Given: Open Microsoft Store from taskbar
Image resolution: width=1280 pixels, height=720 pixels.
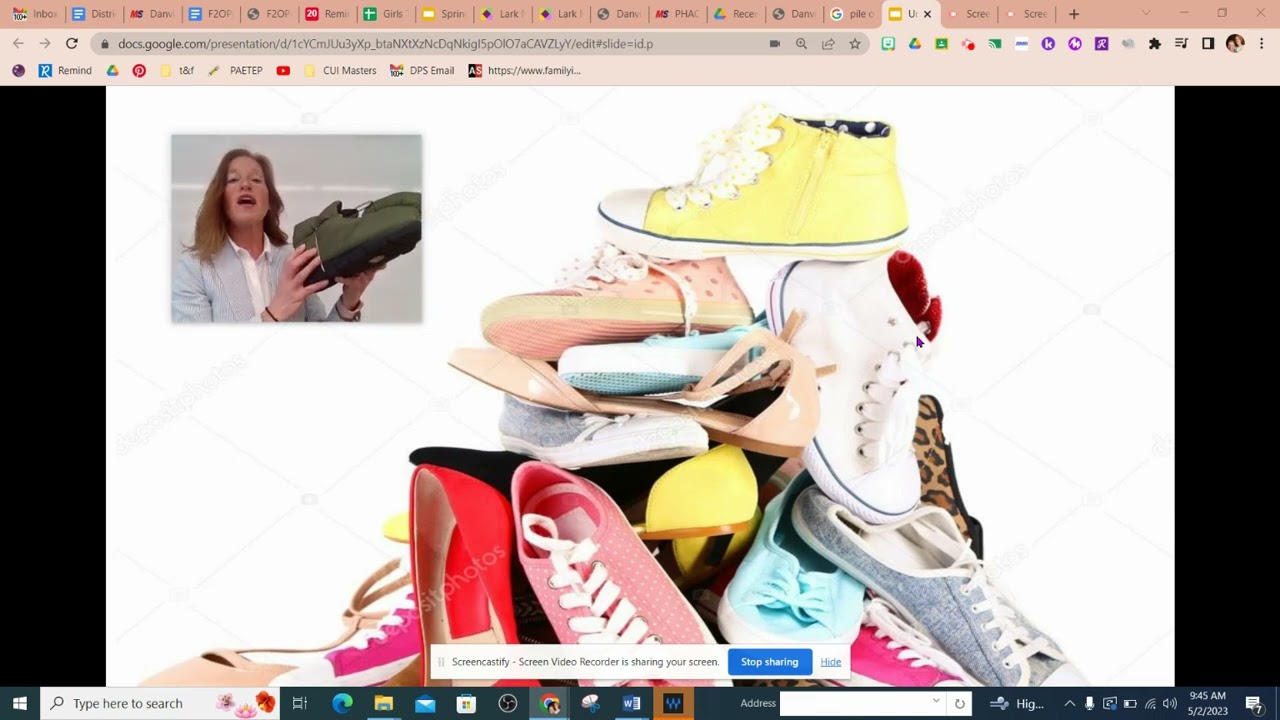Looking at the screenshot, I should point(466,703).
